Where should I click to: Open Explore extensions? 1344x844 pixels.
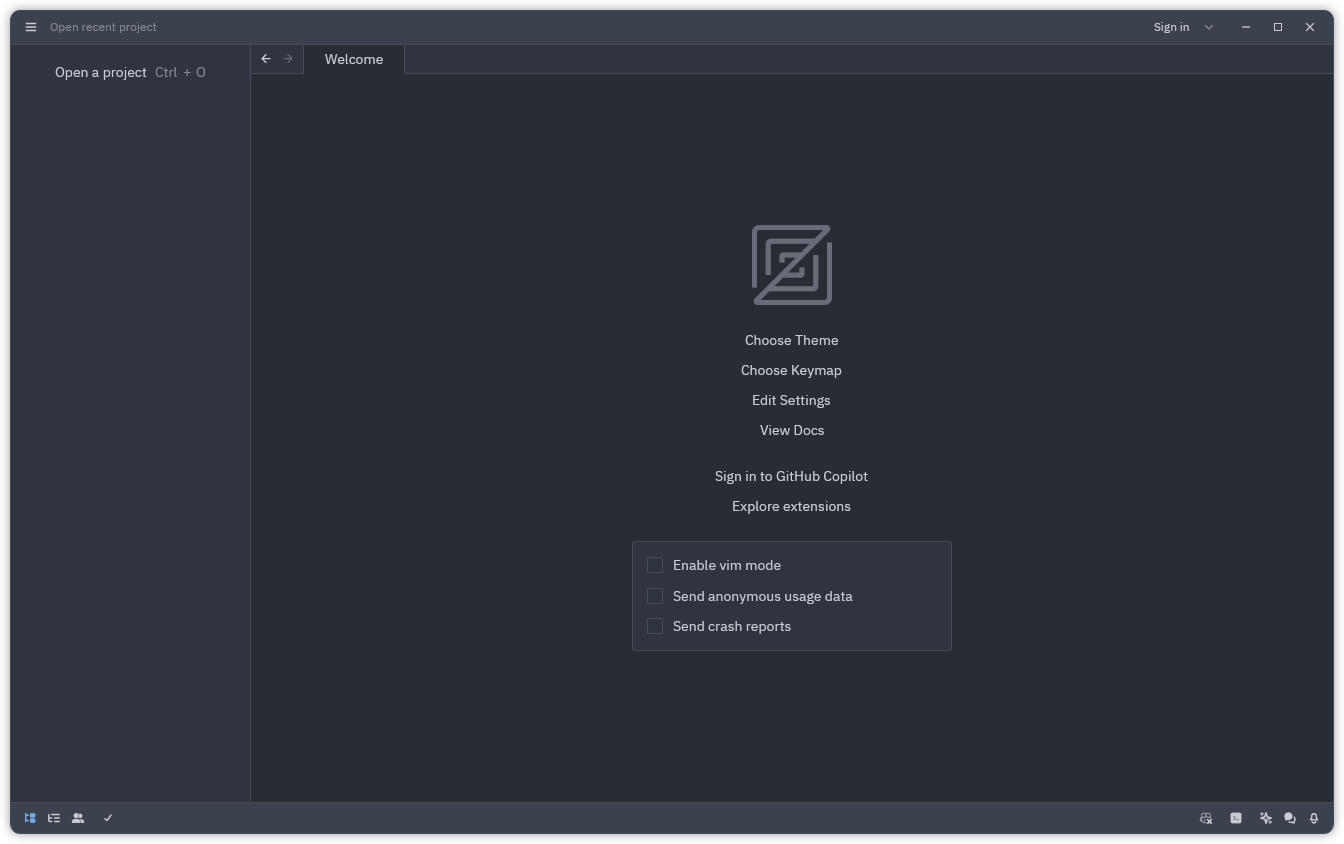point(791,506)
